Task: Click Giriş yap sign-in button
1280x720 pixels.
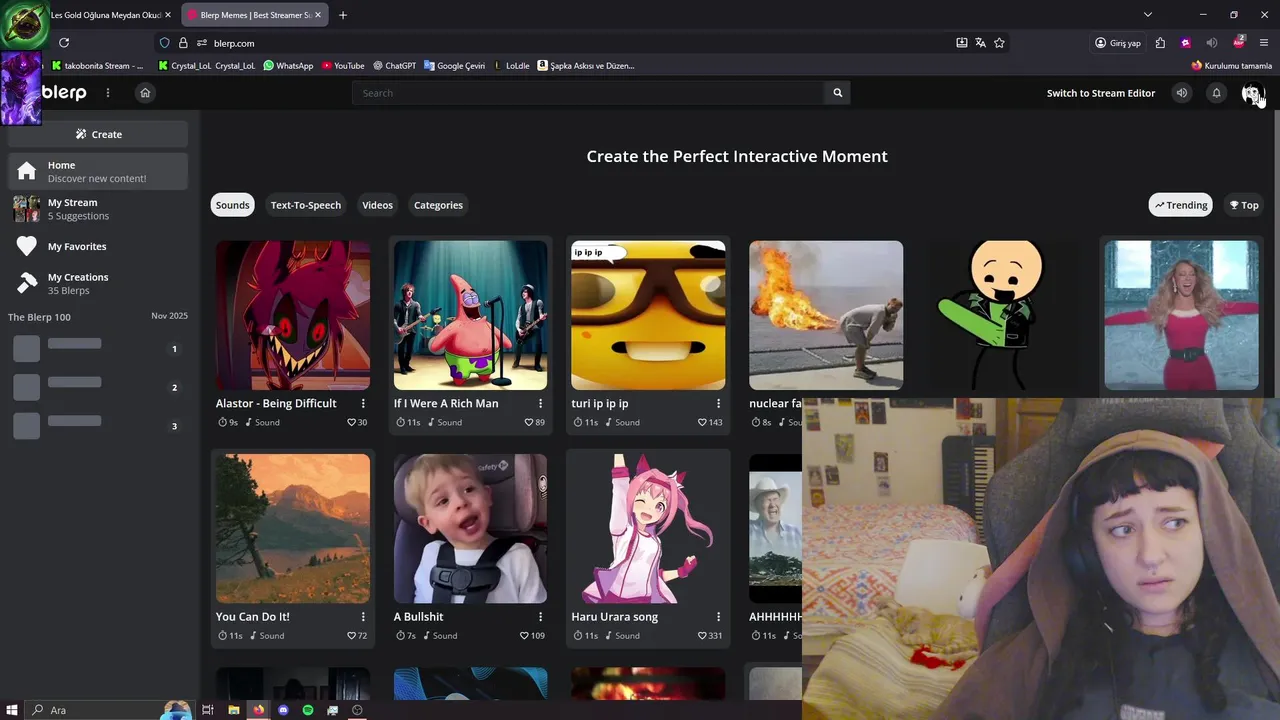Action: [x=1118, y=43]
